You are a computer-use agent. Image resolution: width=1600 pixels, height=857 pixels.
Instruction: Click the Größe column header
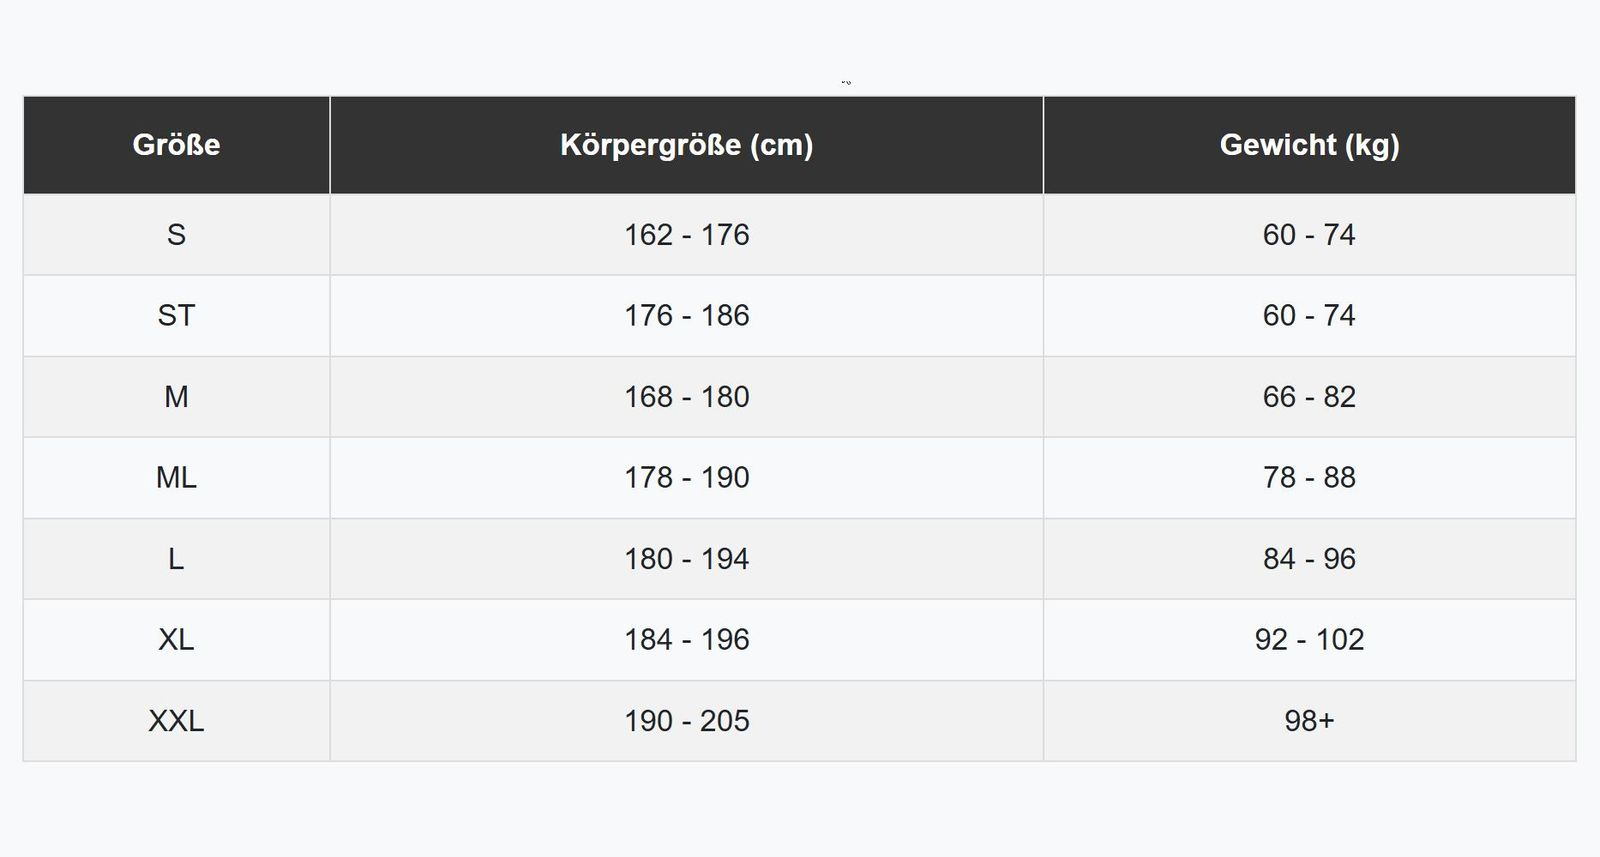pos(176,145)
